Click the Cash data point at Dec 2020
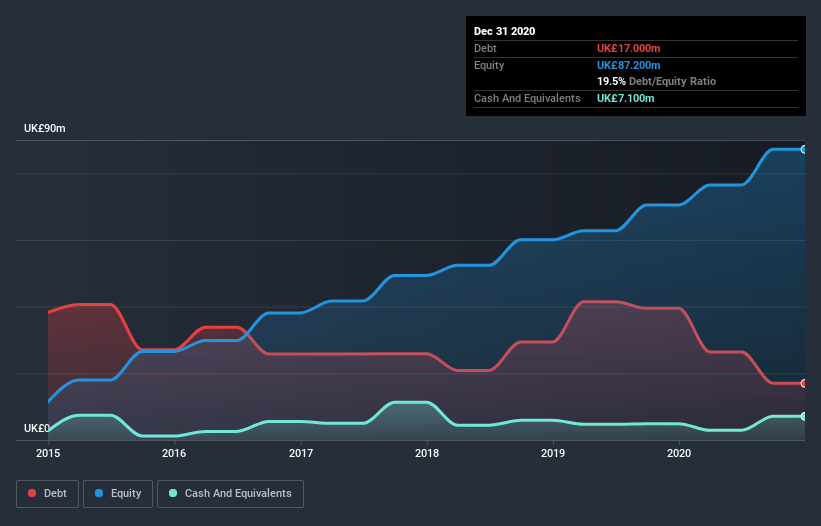 point(804,416)
